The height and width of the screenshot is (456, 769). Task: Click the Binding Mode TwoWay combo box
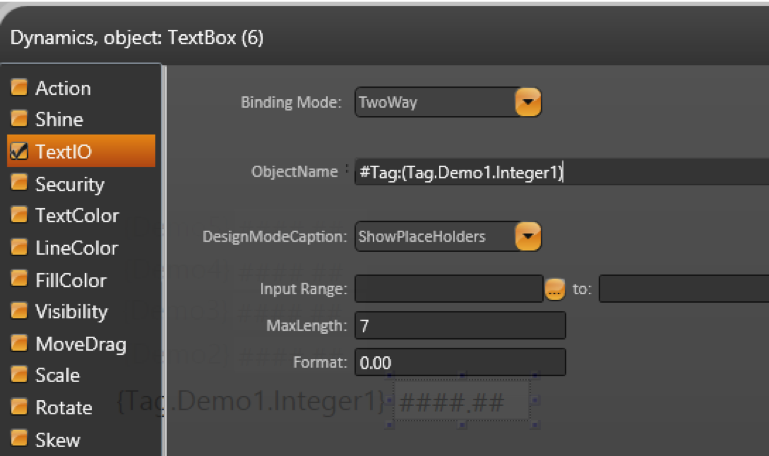tap(435, 102)
